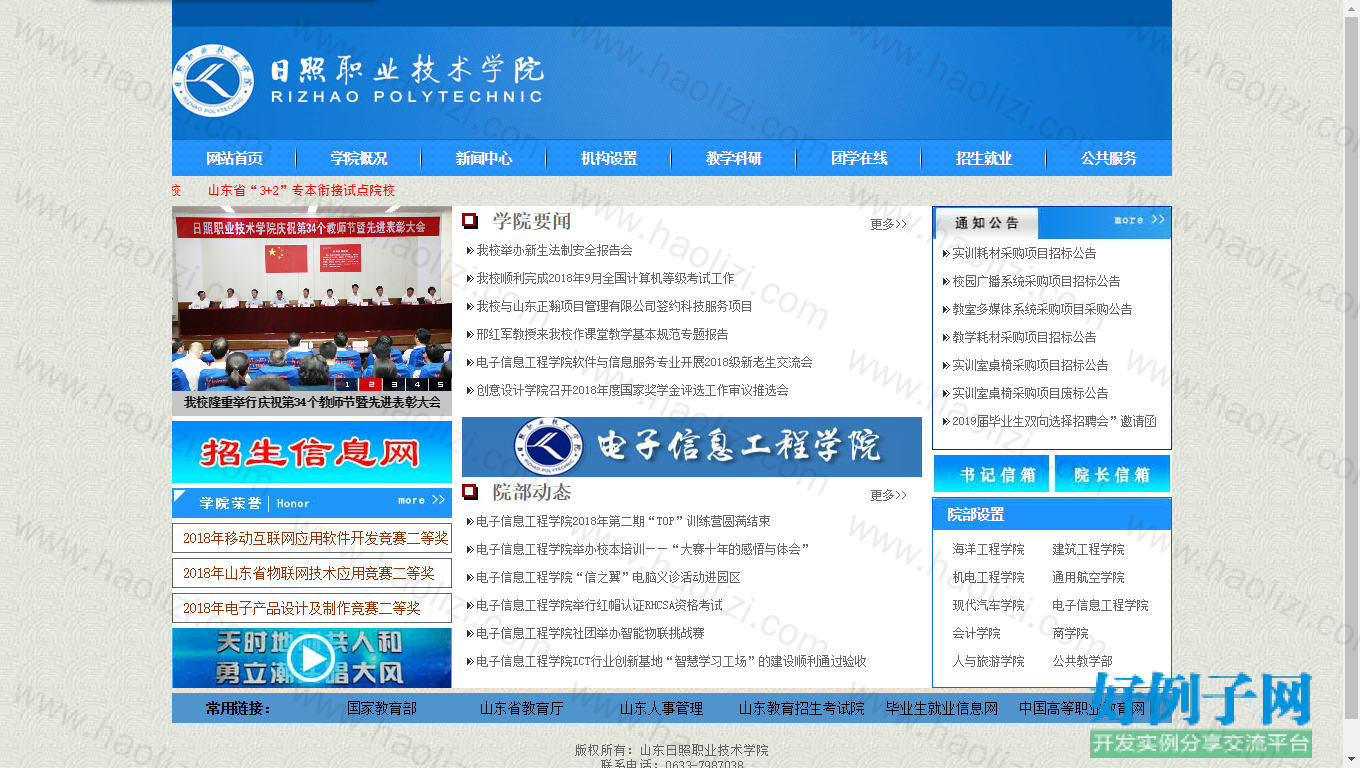
Task: Select slide number 4 in slideshow
Action: coord(417,384)
